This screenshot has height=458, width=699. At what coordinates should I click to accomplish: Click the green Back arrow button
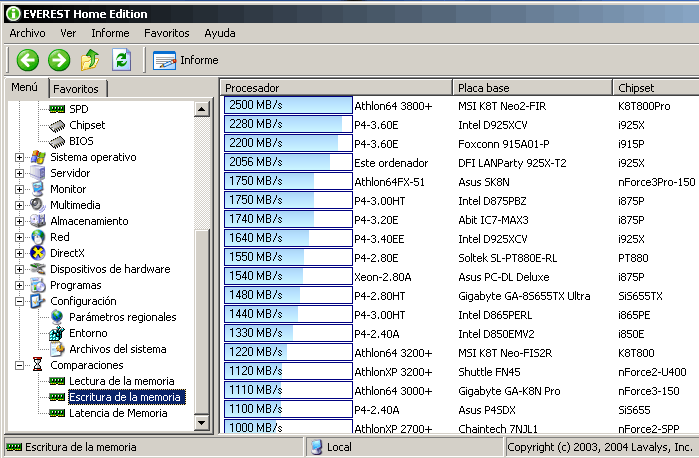point(28,60)
